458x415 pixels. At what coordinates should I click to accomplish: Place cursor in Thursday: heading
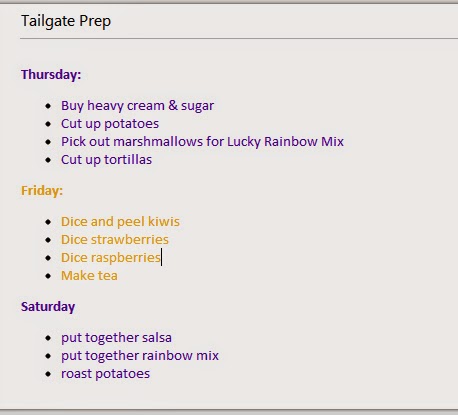click(51, 74)
